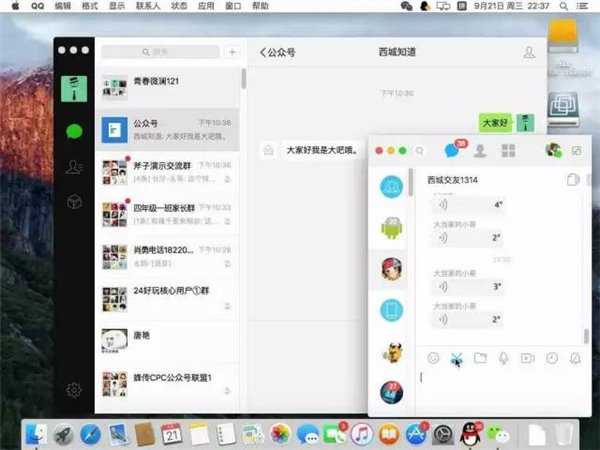Switch to QQ contacts tab
The image size is (600, 450).
[481, 150]
